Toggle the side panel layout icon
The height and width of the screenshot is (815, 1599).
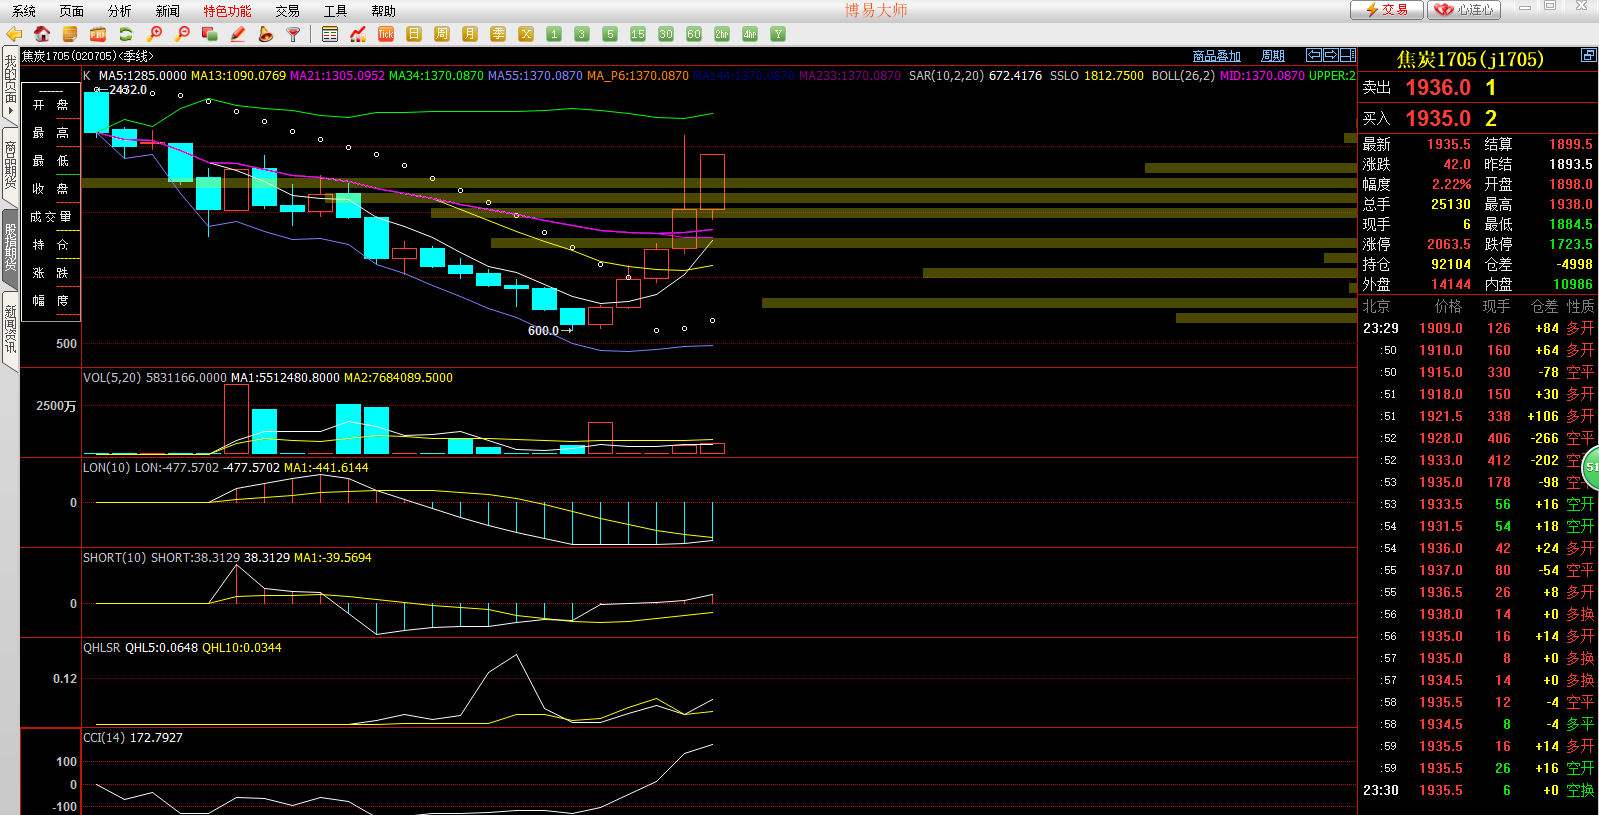1348,55
